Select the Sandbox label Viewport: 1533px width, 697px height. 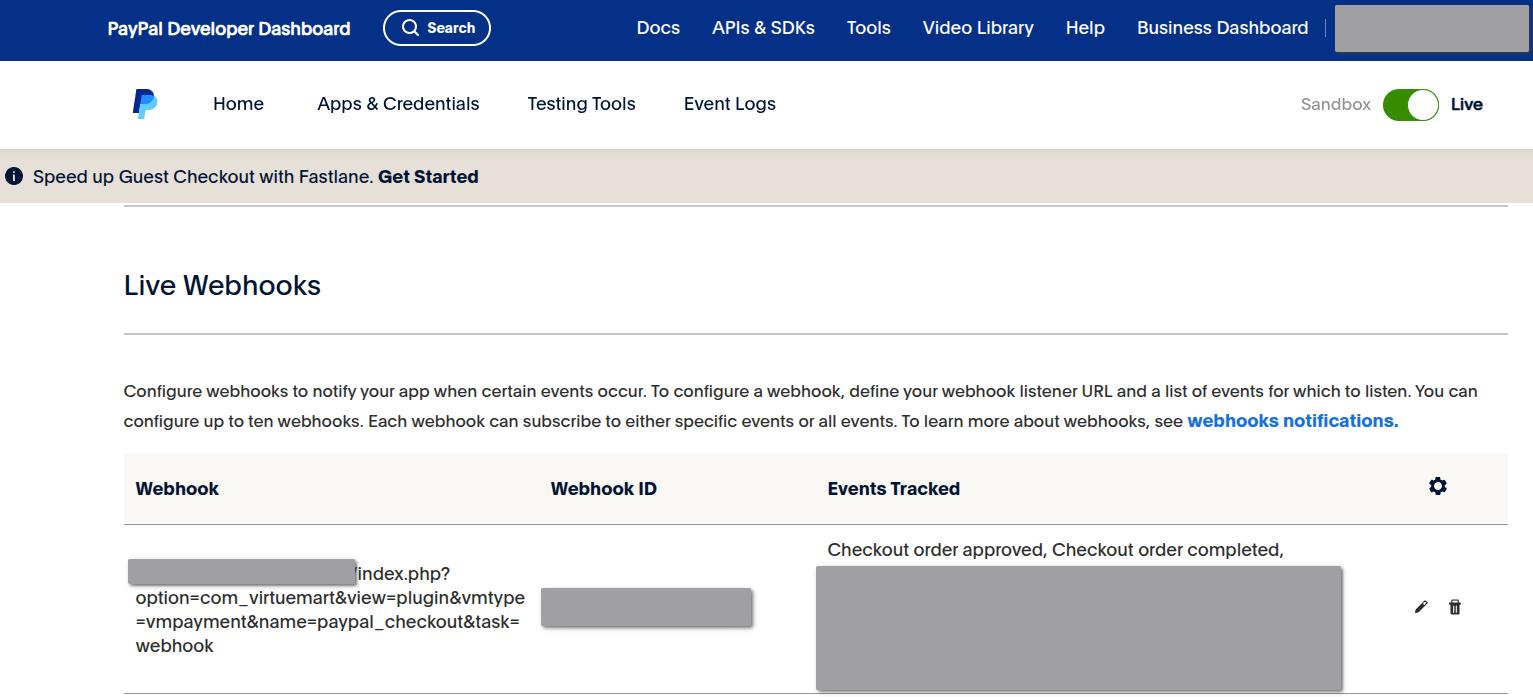coord(1335,105)
